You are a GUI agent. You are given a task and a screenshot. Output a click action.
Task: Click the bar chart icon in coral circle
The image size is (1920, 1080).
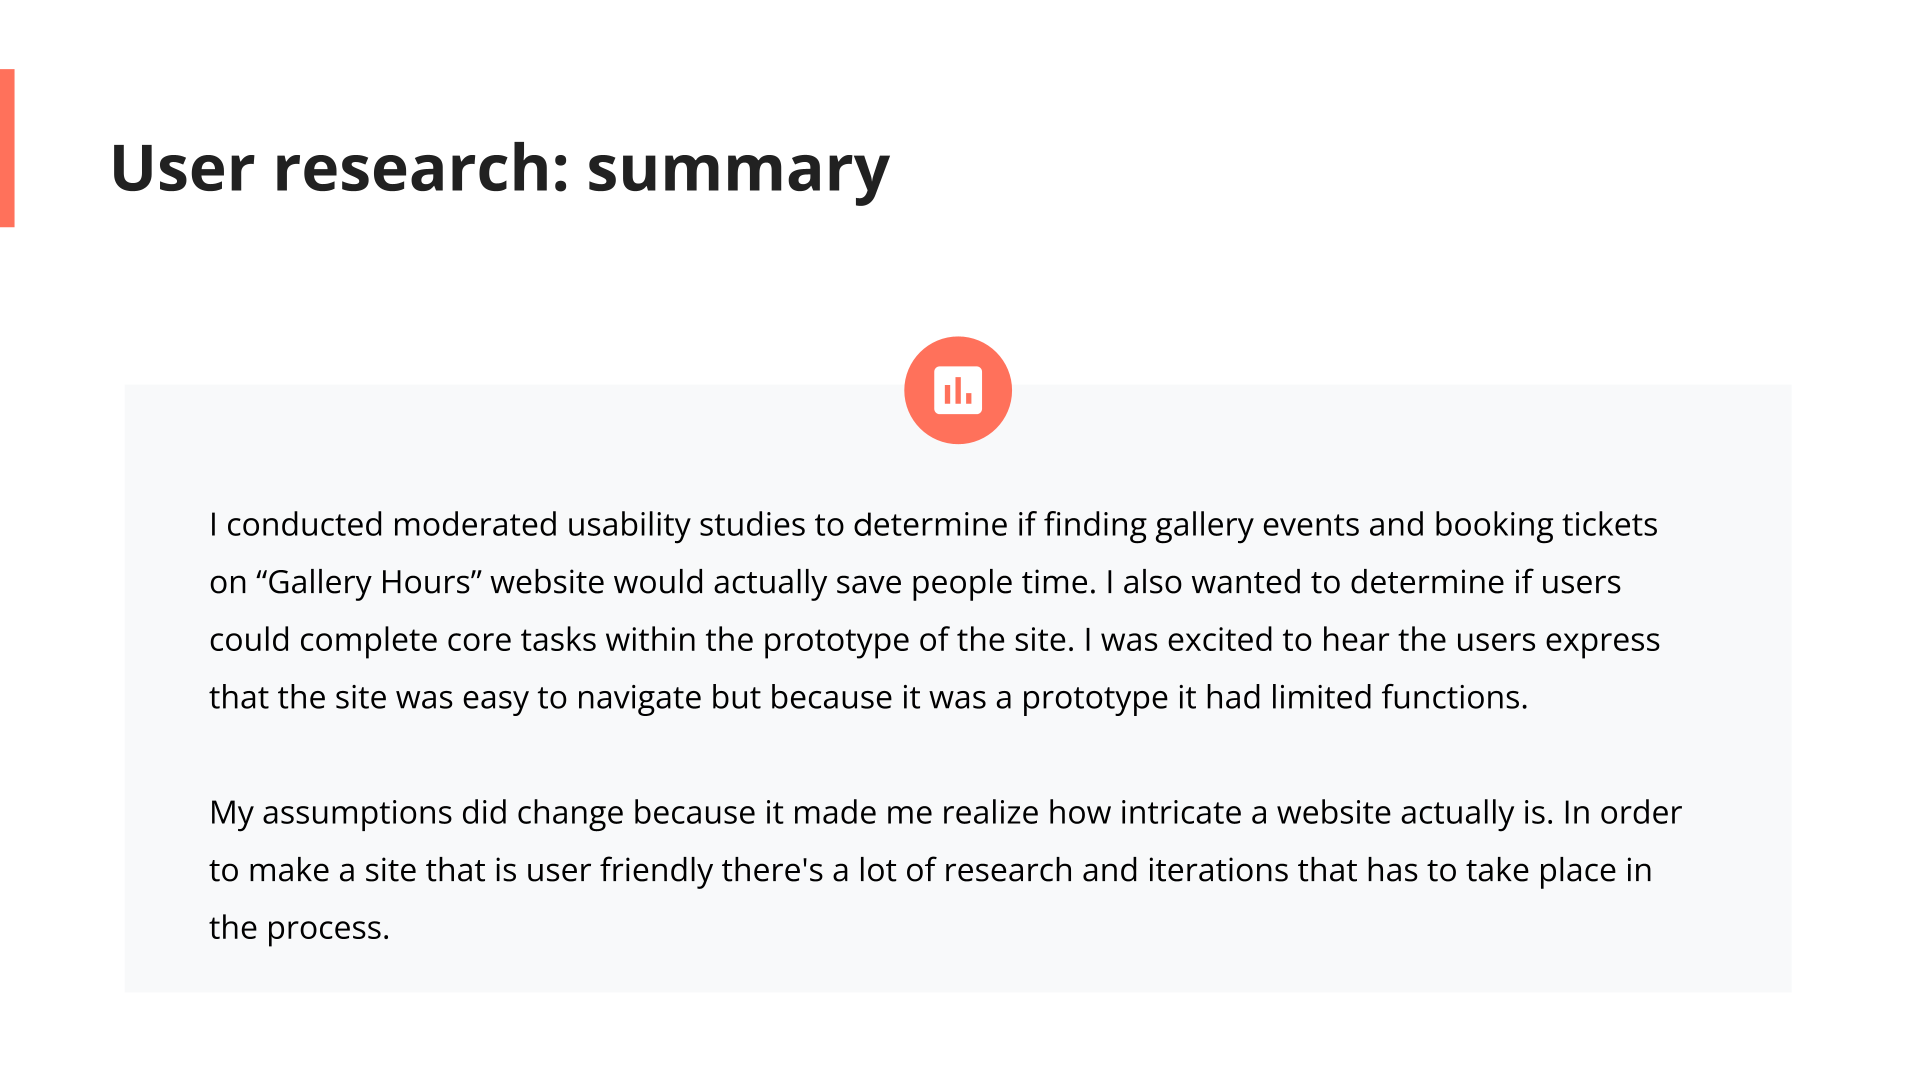957,390
